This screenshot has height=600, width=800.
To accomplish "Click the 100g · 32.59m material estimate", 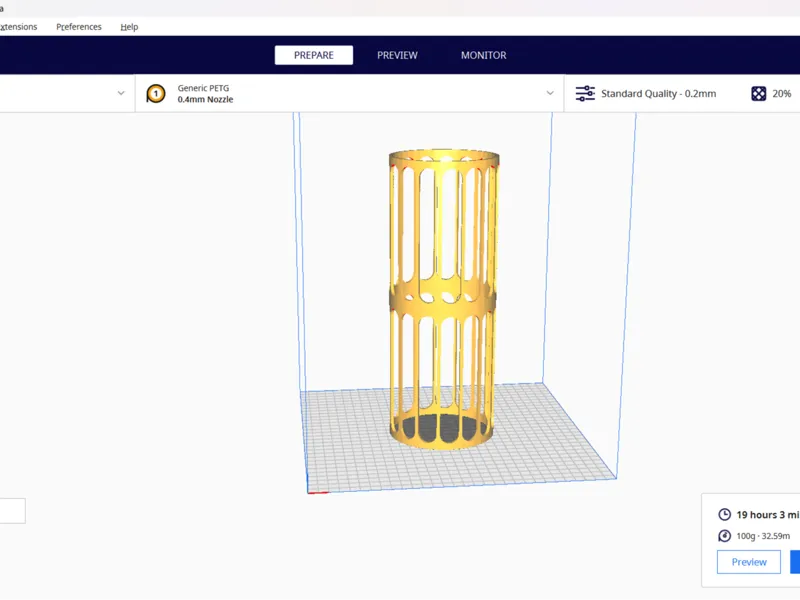I will click(763, 536).
